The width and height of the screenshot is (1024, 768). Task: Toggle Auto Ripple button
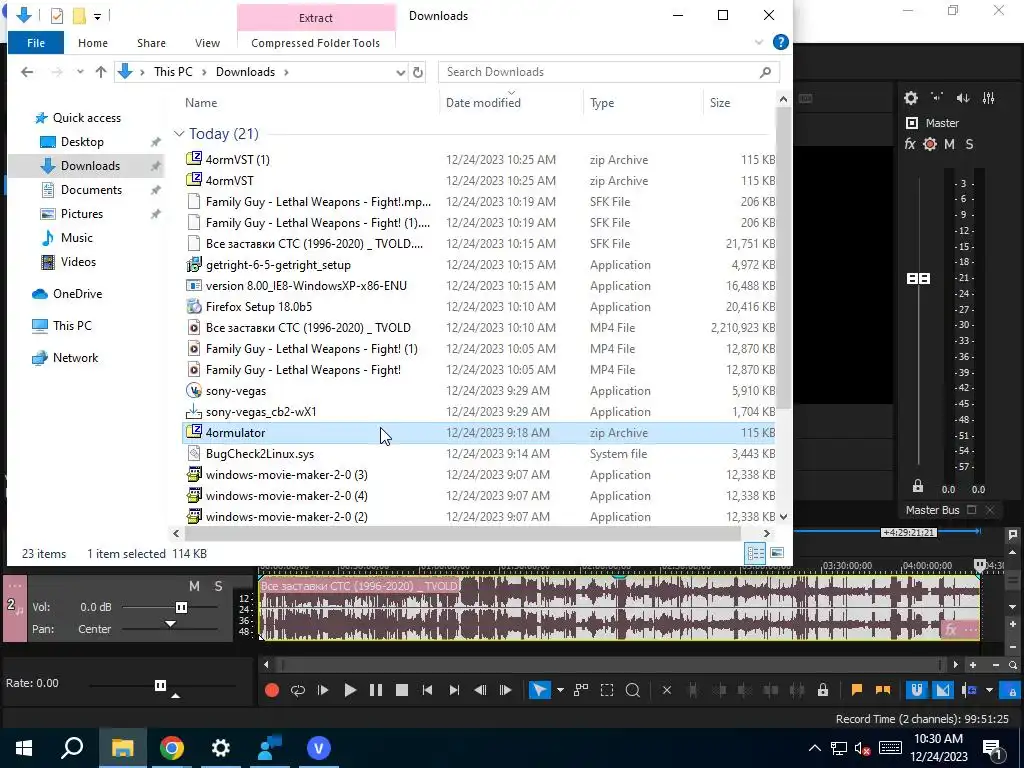[969, 690]
